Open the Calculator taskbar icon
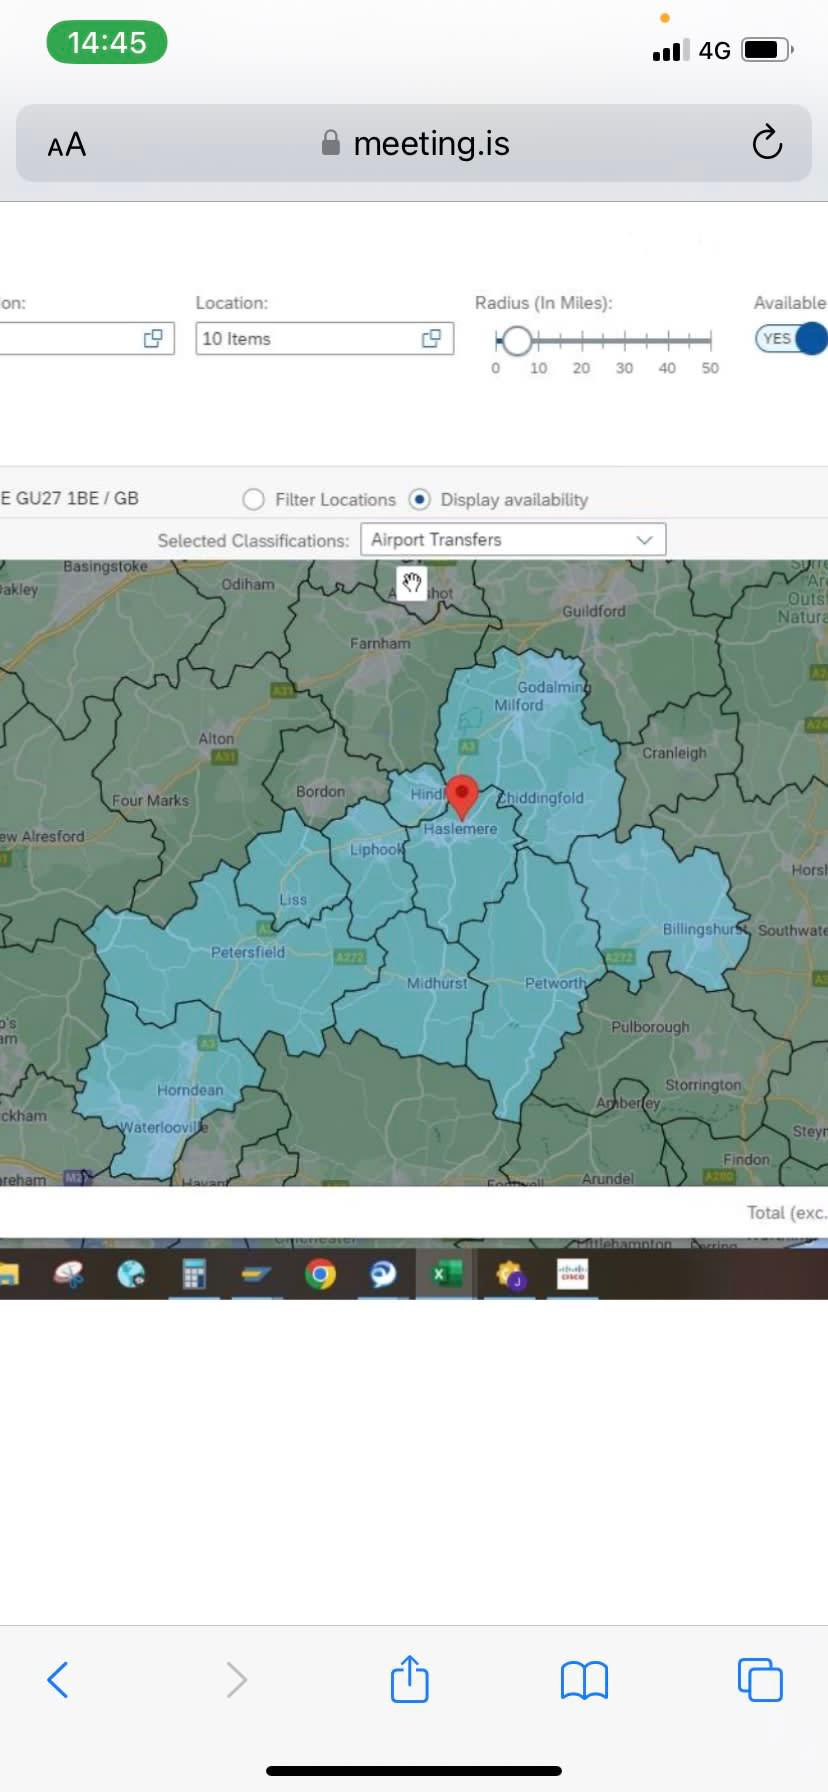 [x=194, y=1274]
